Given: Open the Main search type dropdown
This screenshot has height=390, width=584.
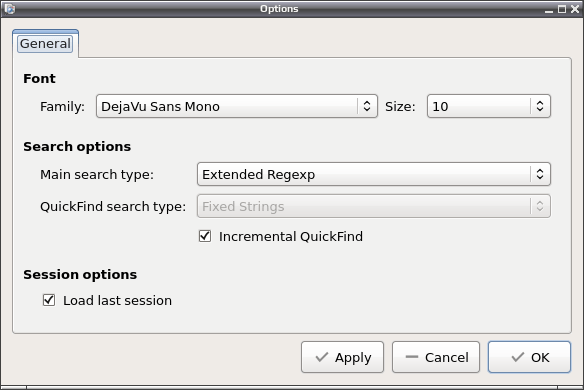Looking at the screenshot, I should 374,174.
